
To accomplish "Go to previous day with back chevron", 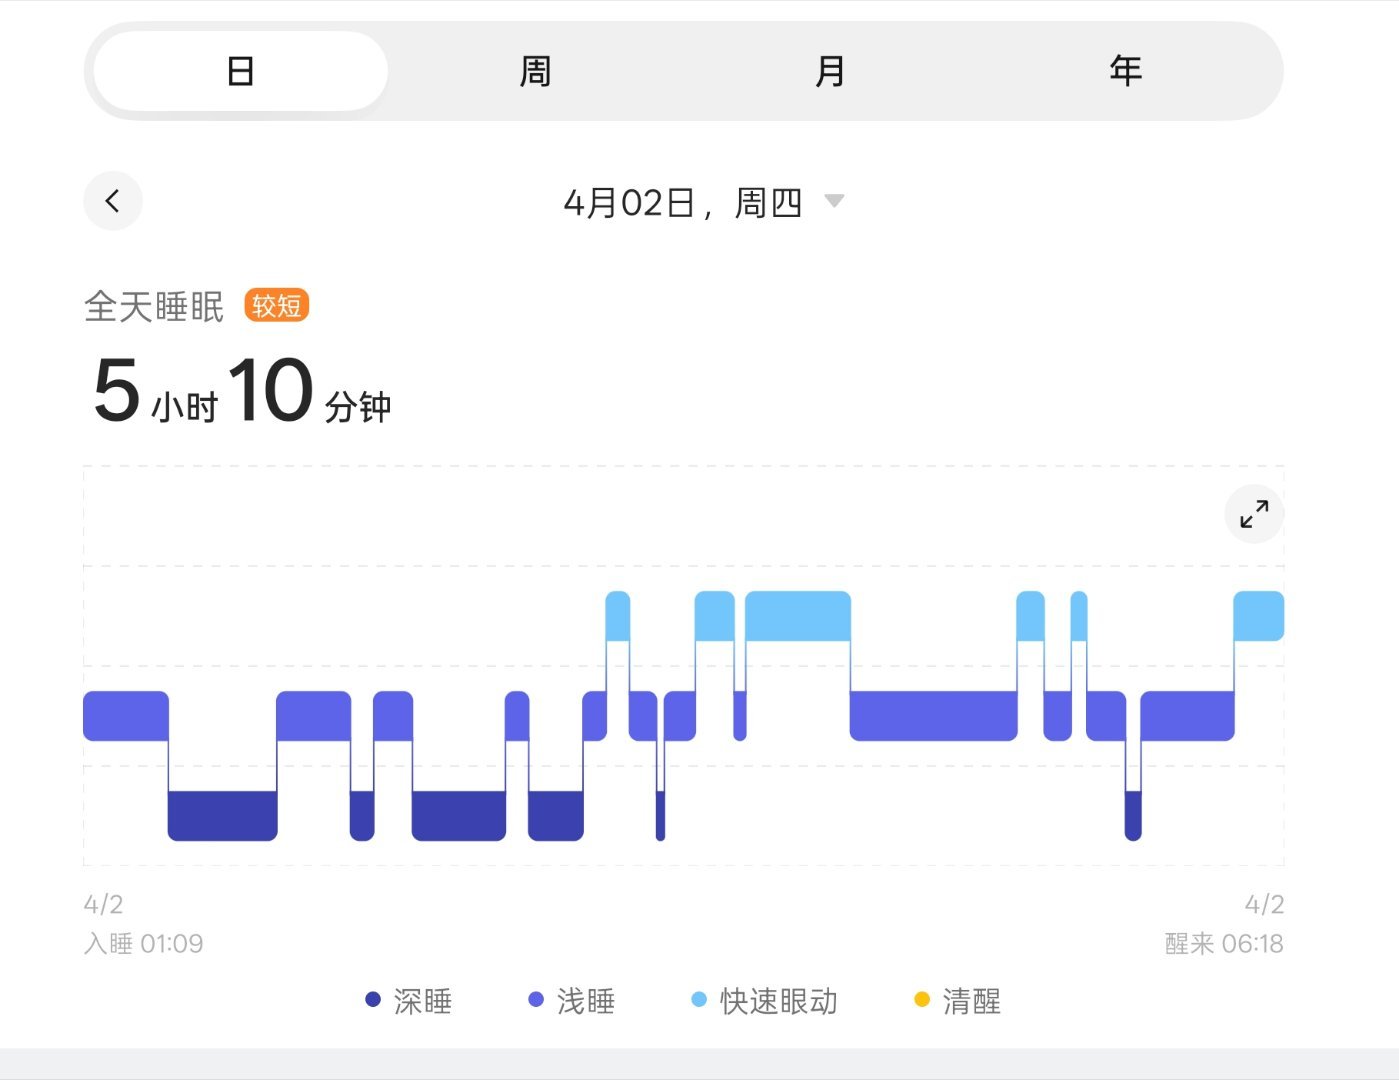I will coord(113,201).
